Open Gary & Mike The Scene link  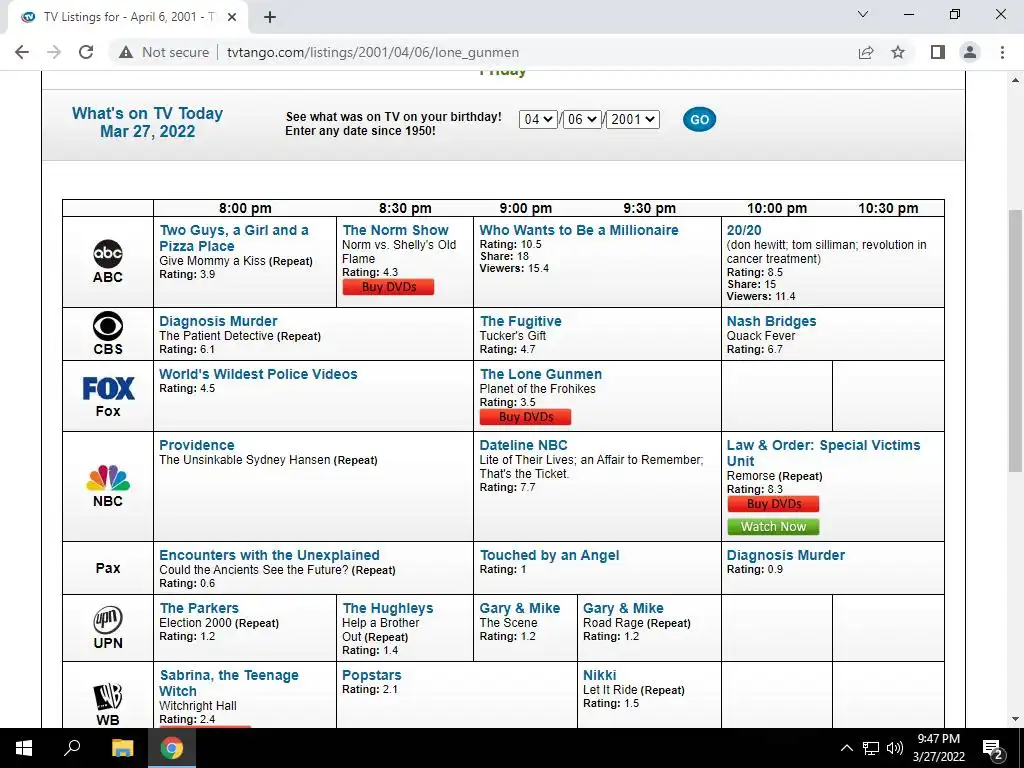pyautogui.click(x=520, y=607)
